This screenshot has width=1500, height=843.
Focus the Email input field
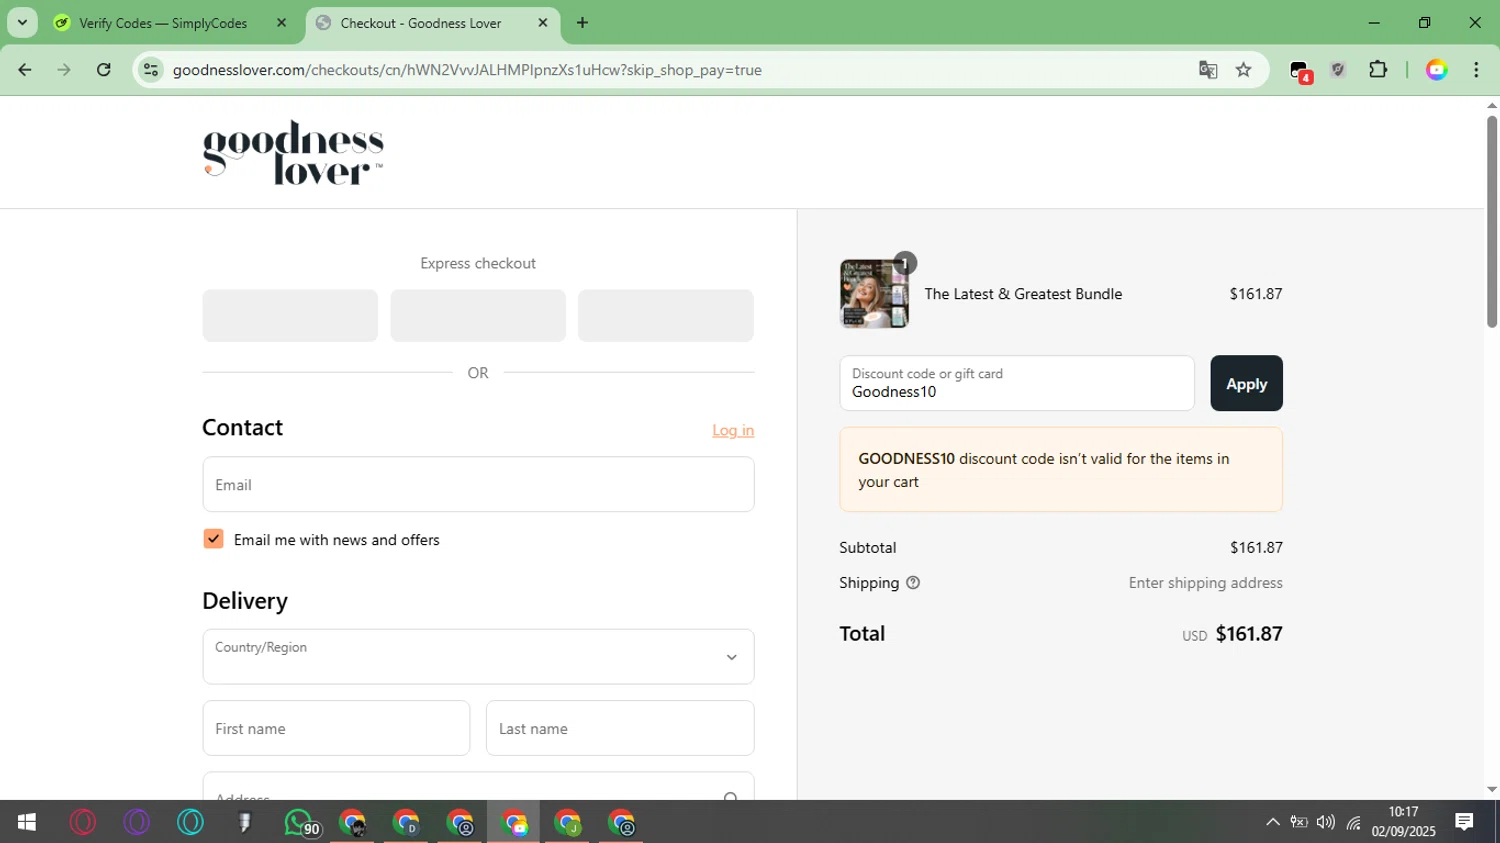[x=478, y=484]
